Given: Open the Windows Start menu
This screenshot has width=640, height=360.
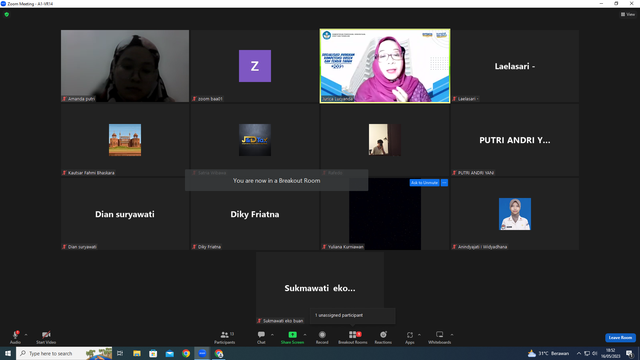Looking at the screenshot, I should 8,353.
